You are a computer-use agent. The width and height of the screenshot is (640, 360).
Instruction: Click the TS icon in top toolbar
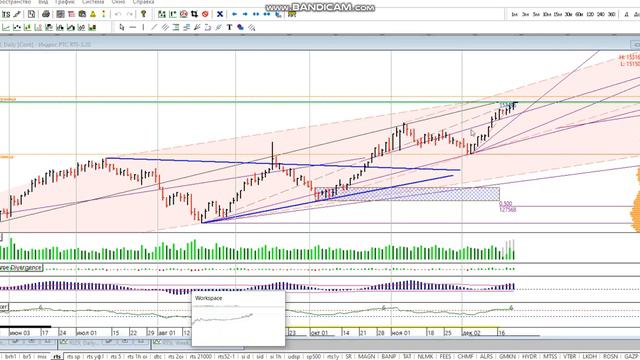click(6, 14)
